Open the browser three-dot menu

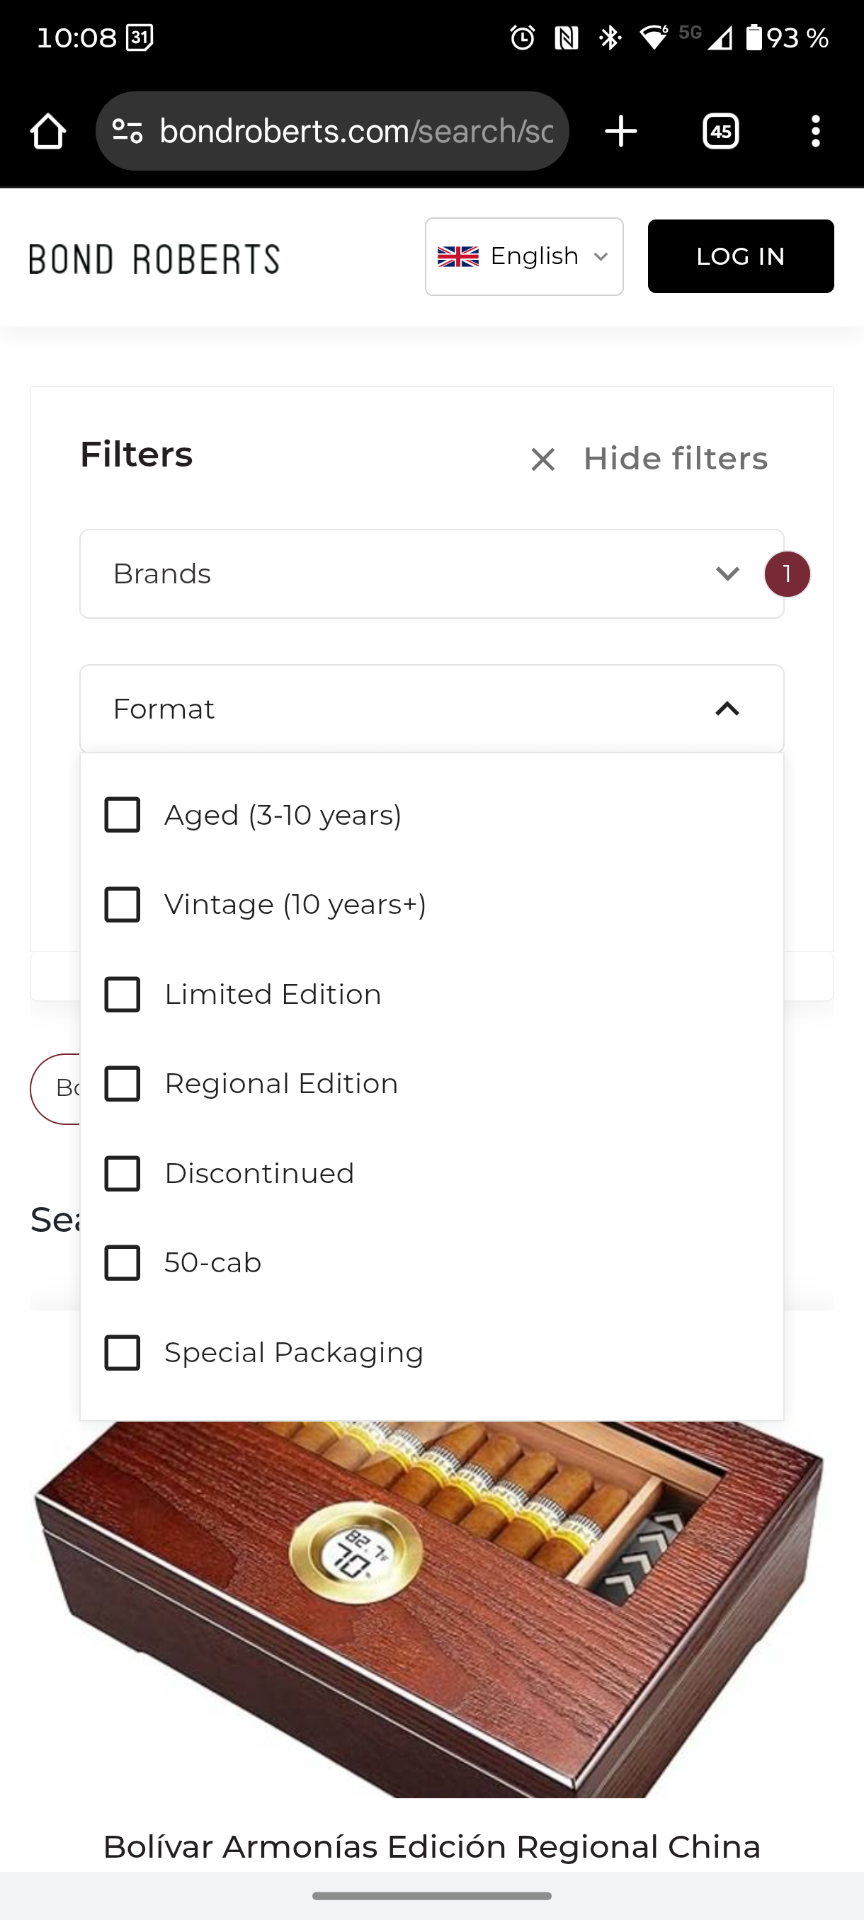point(815,131)
